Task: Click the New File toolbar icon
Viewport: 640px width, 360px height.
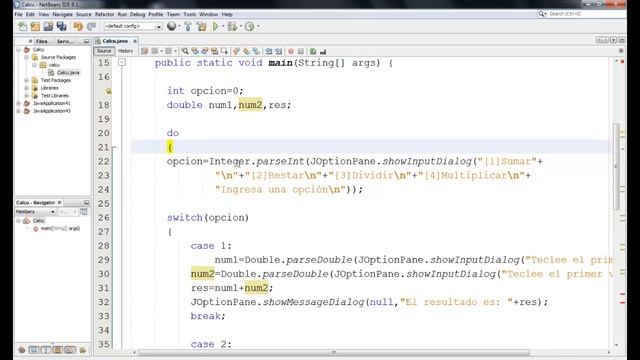Action: [22, 27]
